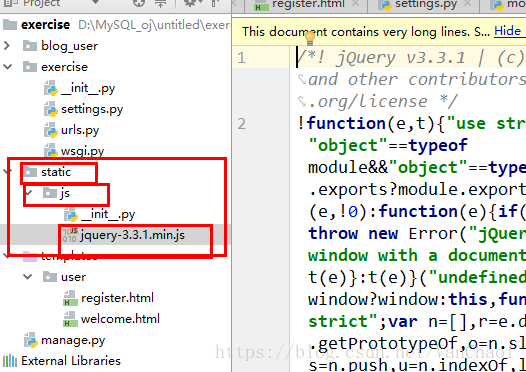Click the folder icon of blog_user
The height and width of the screenshot is (372, 526).
30,46
